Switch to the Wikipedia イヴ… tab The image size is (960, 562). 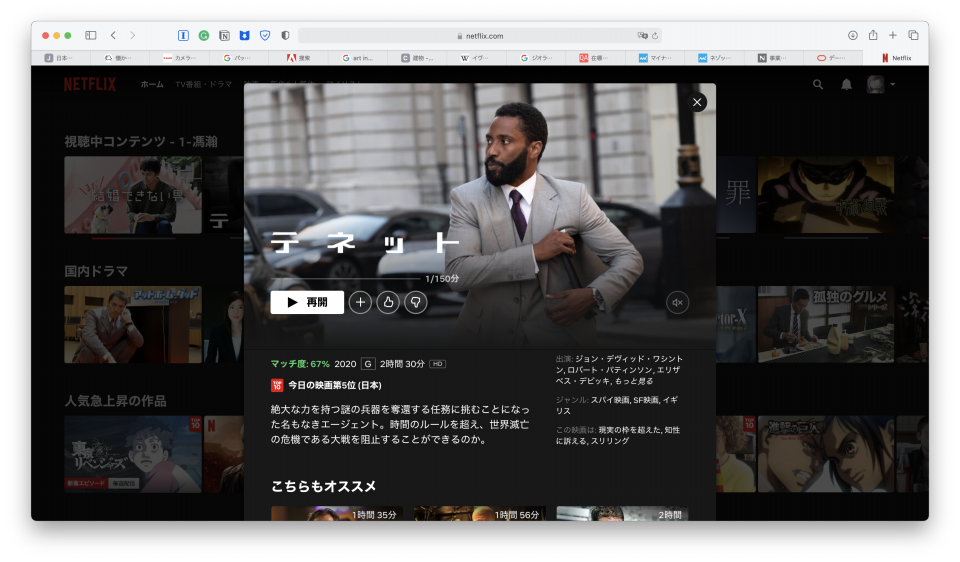point(478,58)
